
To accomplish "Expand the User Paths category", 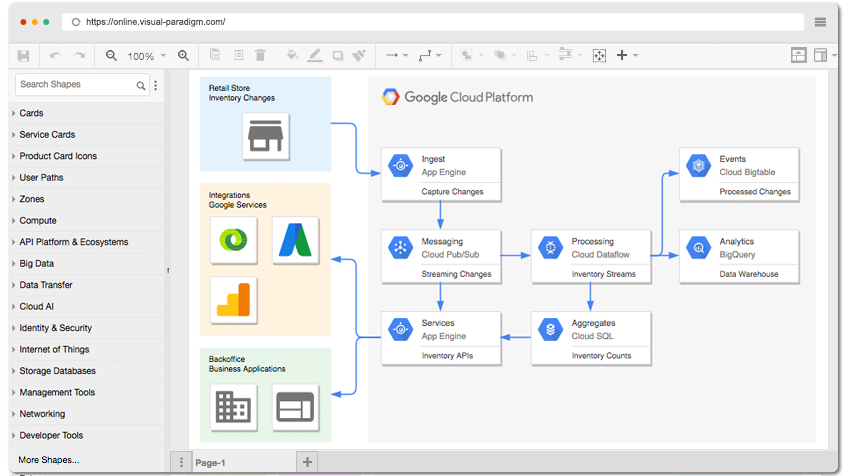I will point(87,177).
